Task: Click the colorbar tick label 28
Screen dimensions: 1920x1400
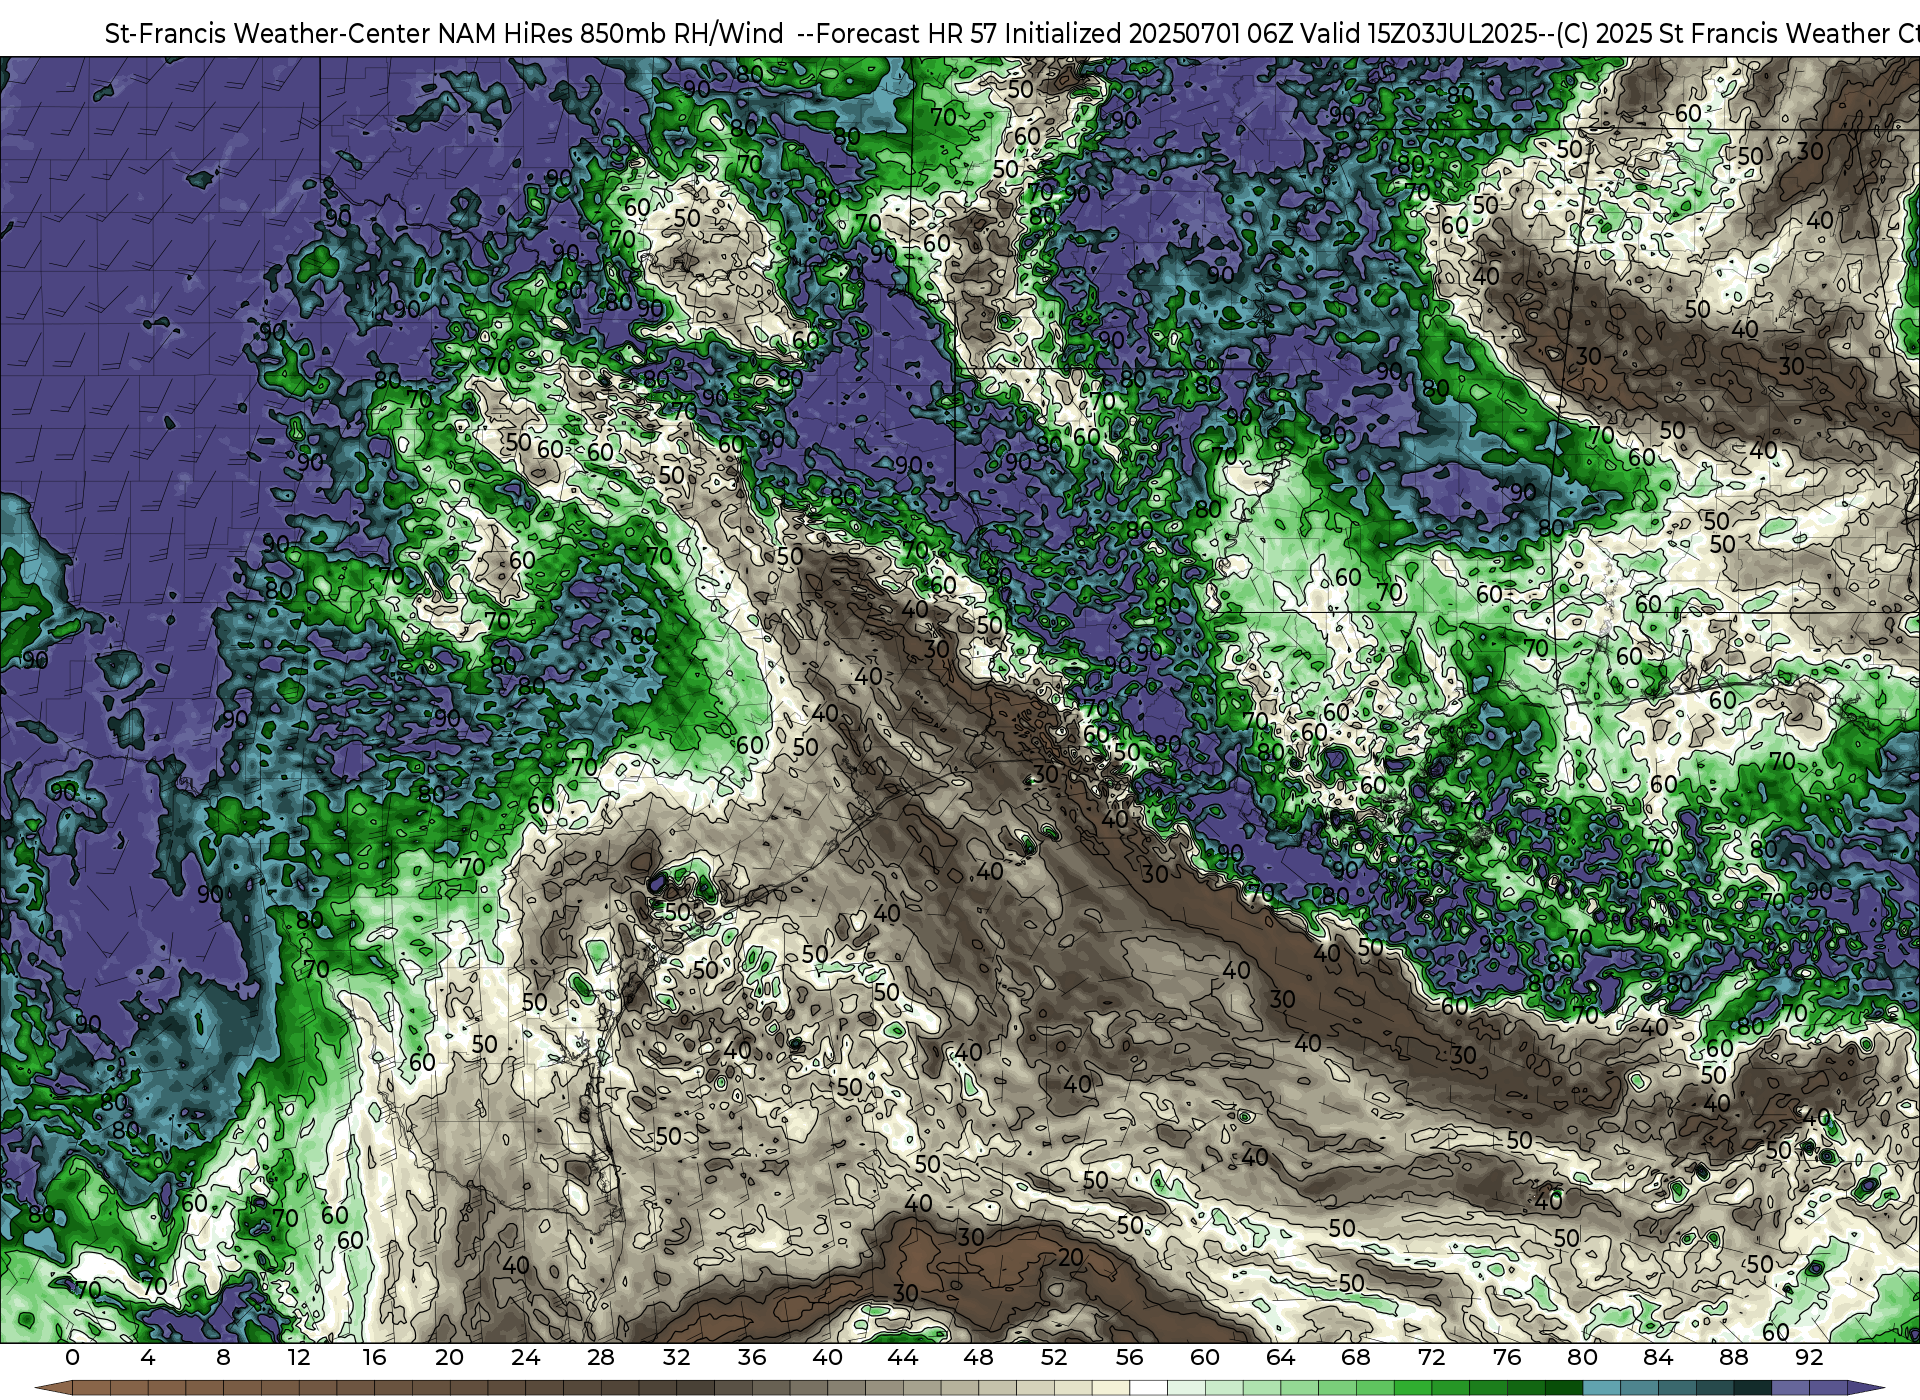Action: point(601,1357)
